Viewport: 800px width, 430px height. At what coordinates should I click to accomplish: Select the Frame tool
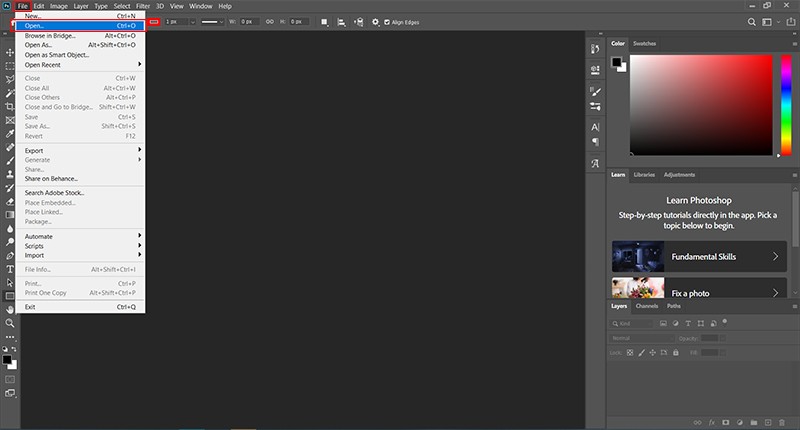point(10,120)
